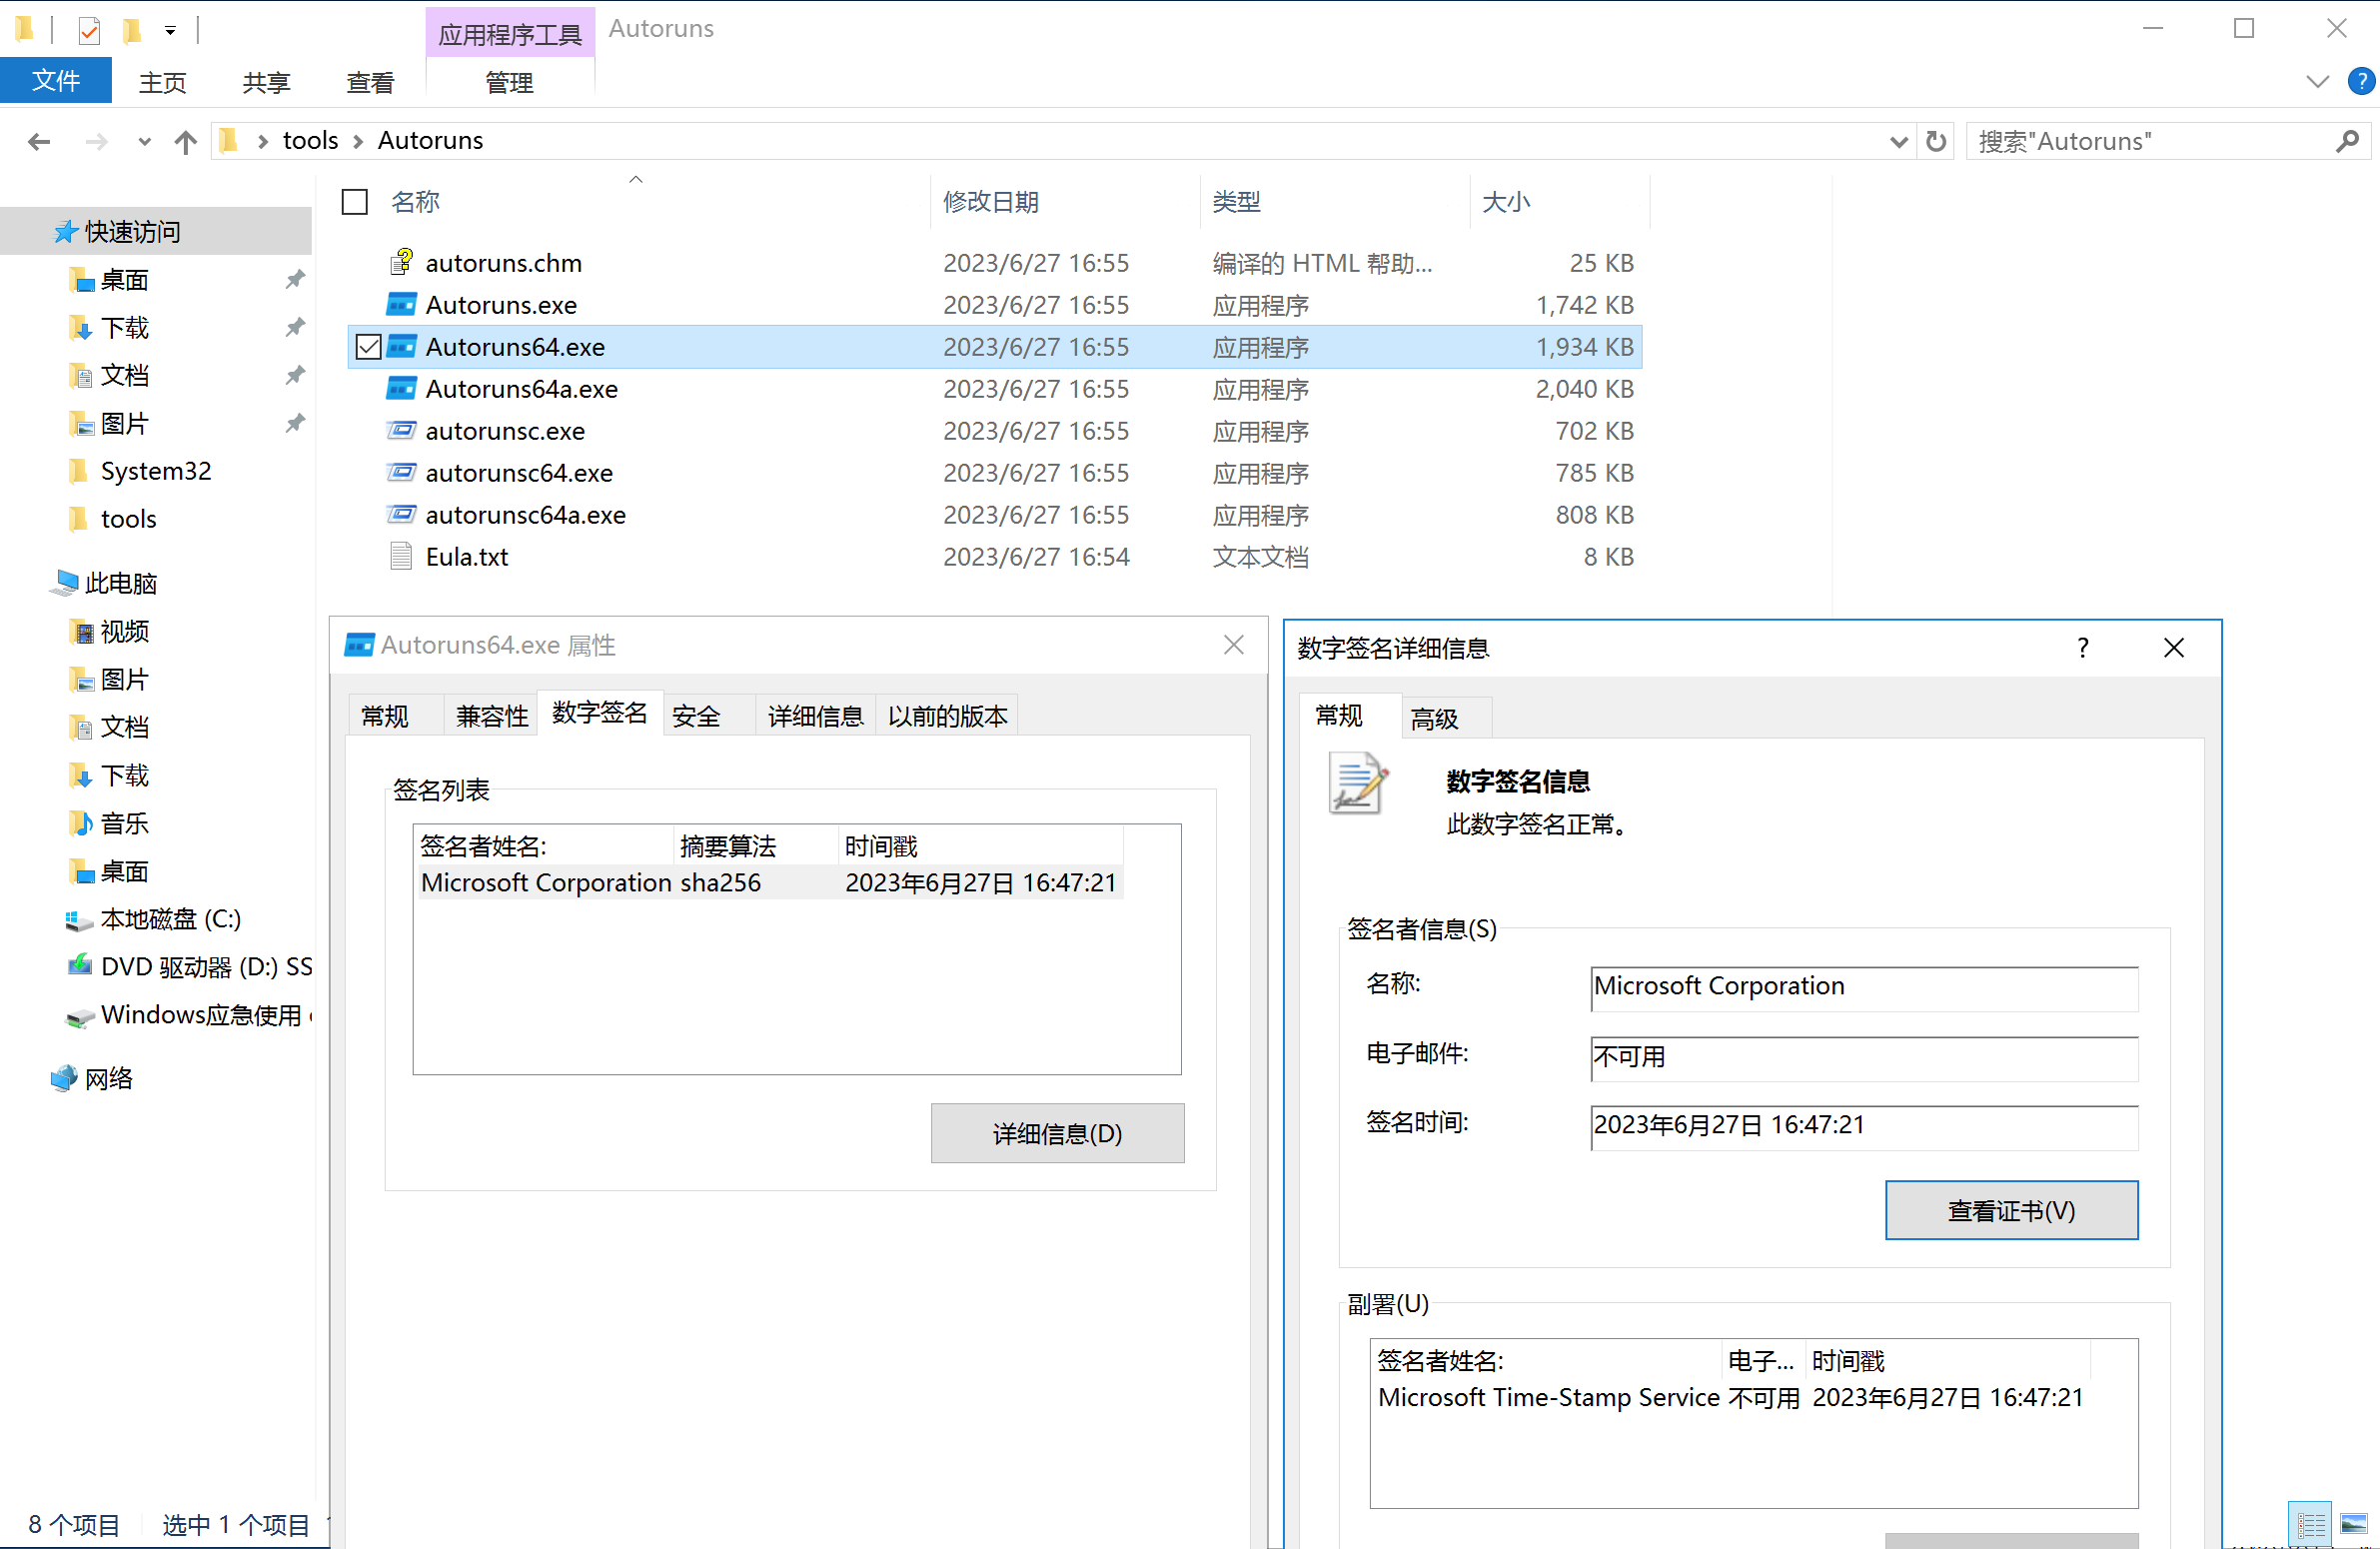2380x1549 pixels.
Task: Unpin 桌面 from quick access
Action: [x=294, y=279]
